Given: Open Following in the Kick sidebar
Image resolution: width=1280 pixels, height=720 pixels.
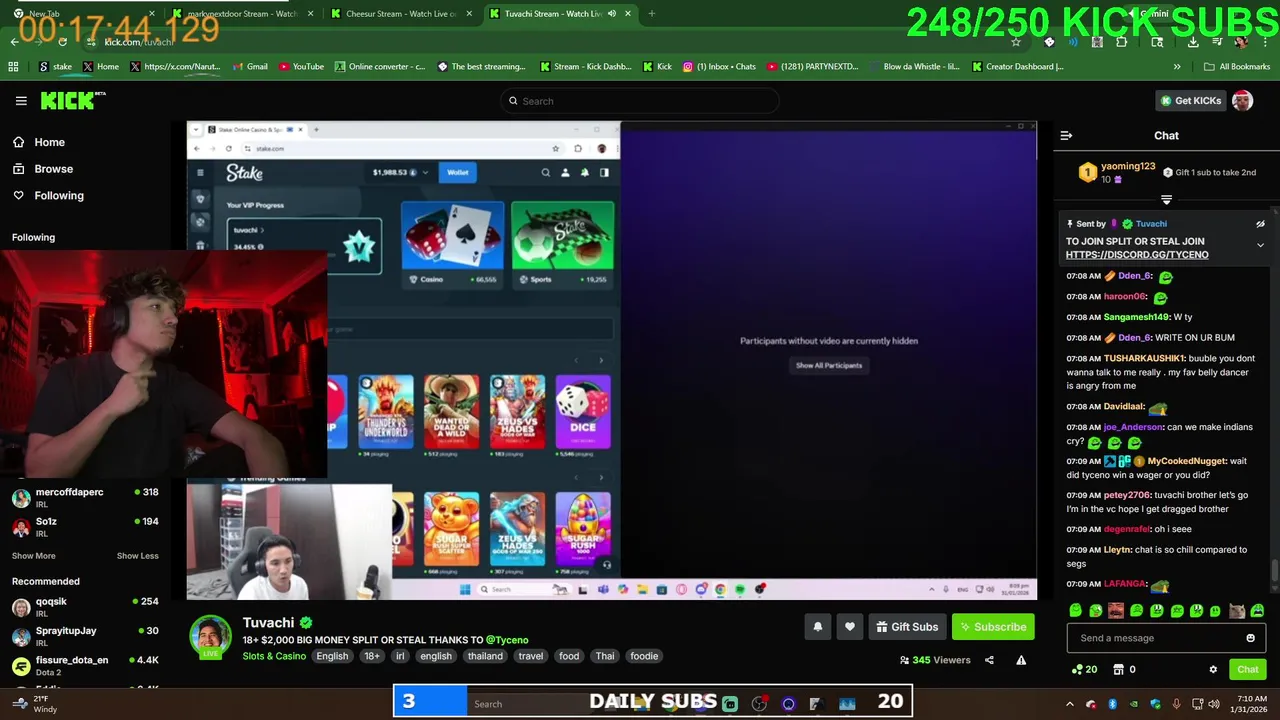Looking at the screenshot, I should pos(47,196).
